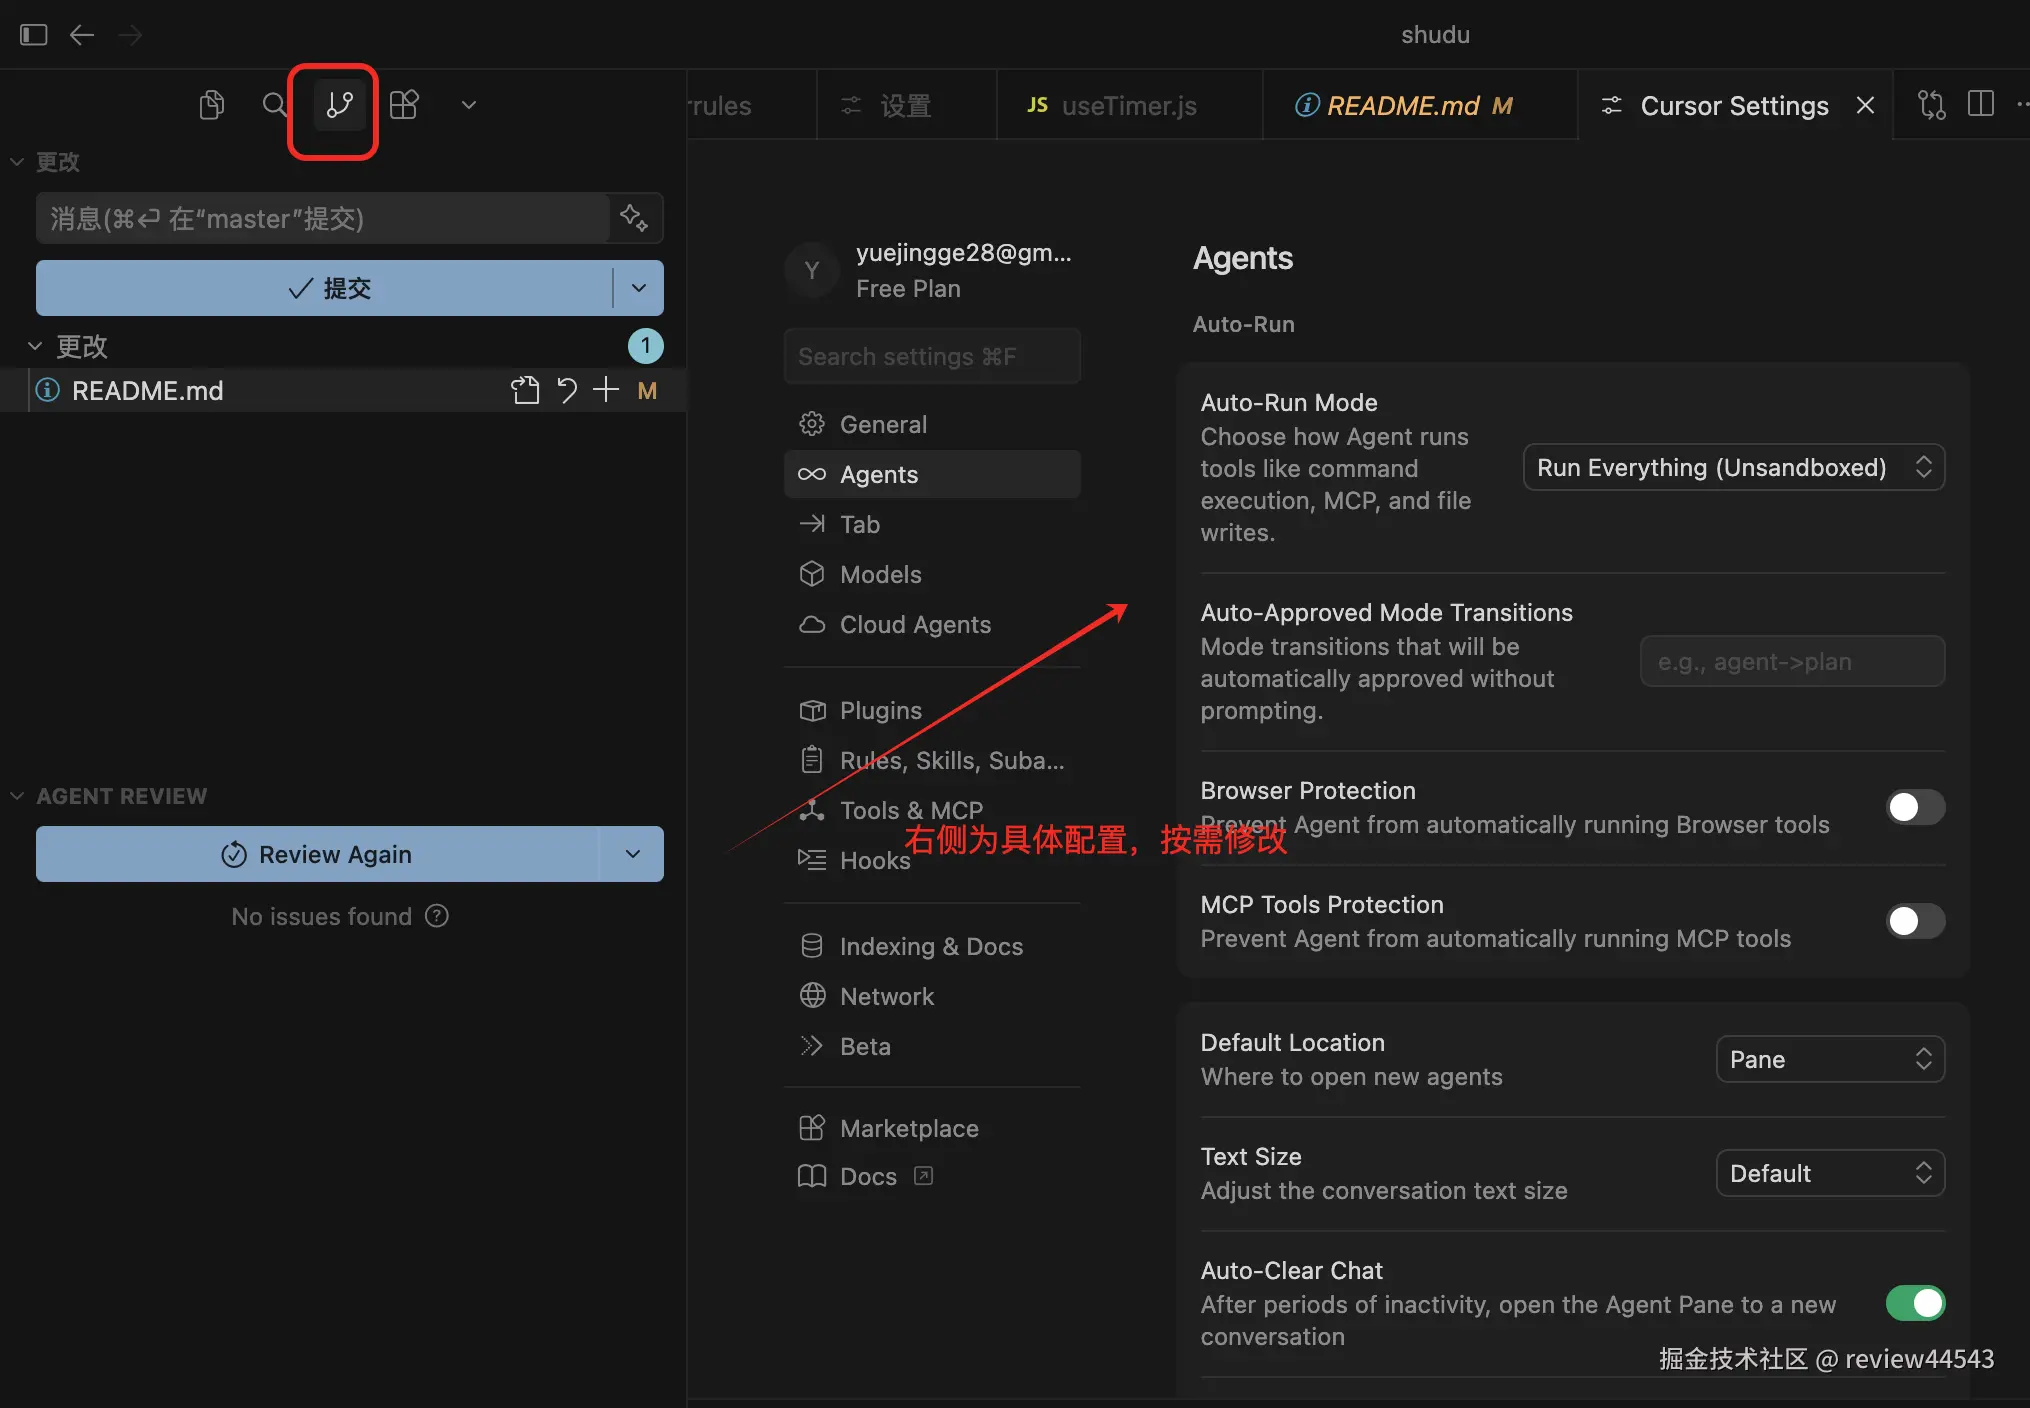This screenshot has height=1408, width=2030.
Task: Open the Auto-Run Mode dropdown
Action: tap(1732, 467)
